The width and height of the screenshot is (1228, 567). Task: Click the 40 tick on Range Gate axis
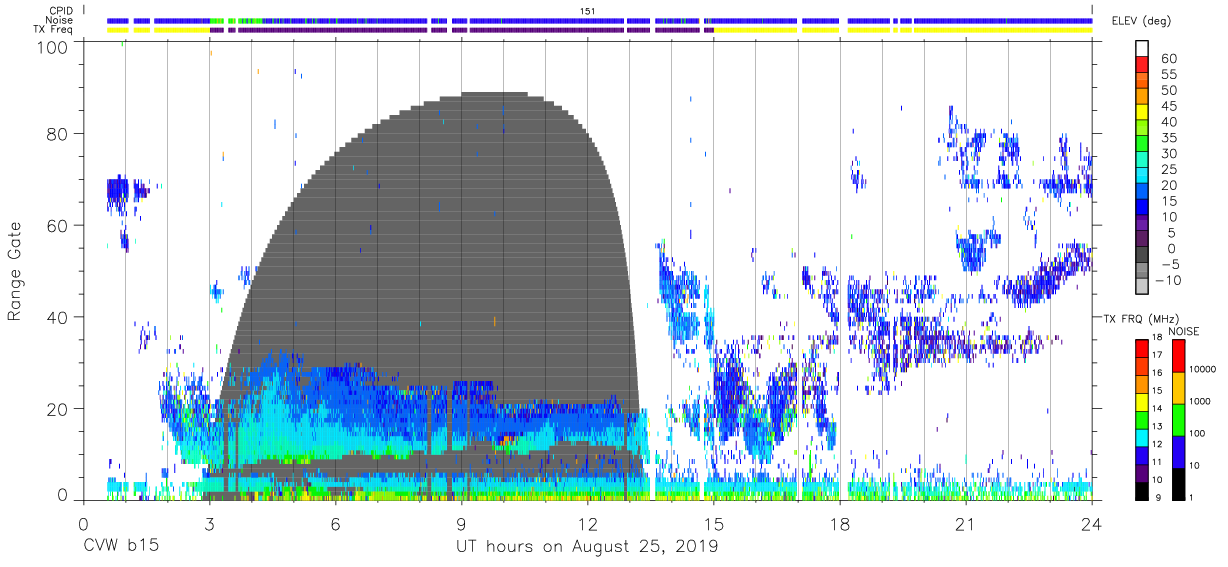59,317
